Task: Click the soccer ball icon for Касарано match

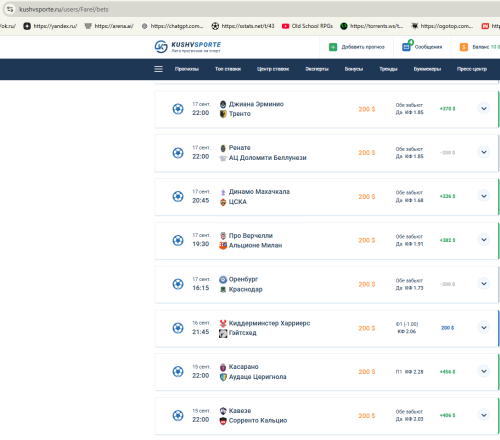Action: coord(178,371)
